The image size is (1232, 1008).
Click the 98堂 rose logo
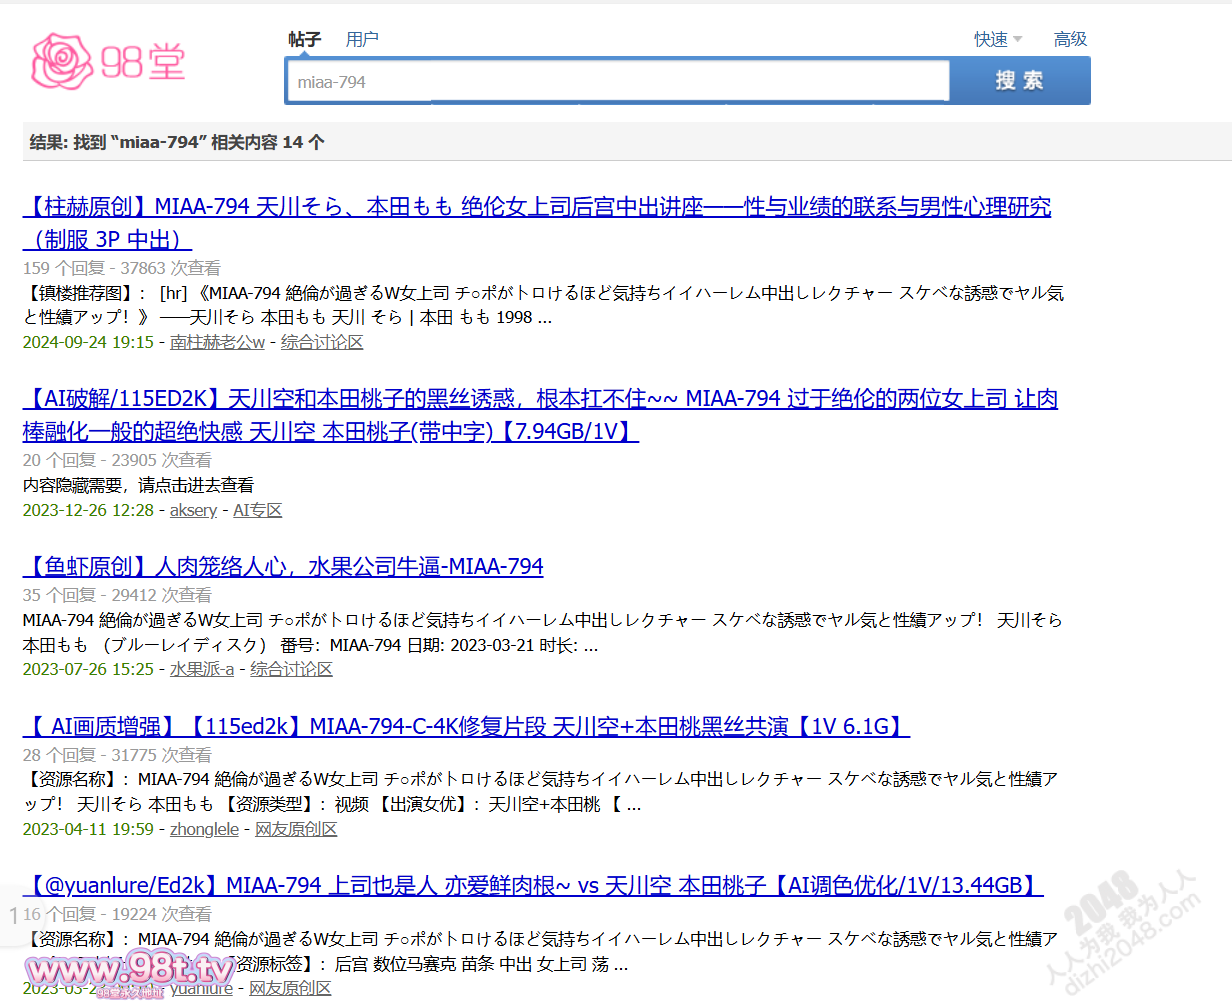point(108,62)
